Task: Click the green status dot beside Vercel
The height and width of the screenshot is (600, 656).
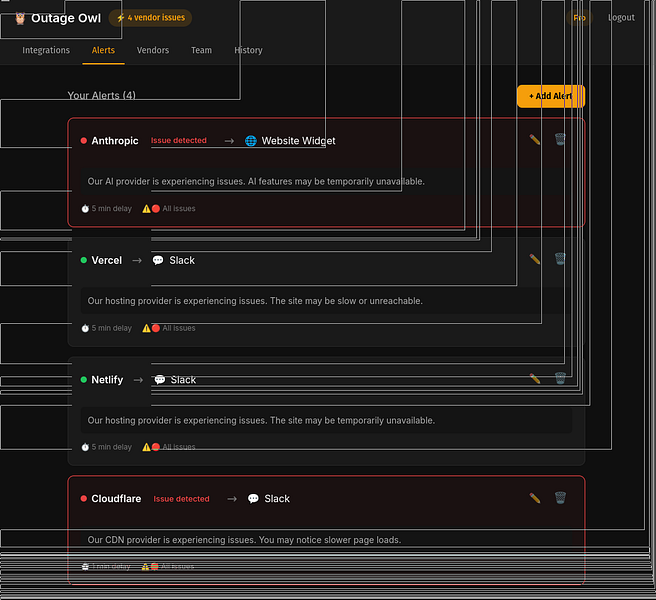Action: pyautogui.click(x=84, y=260)
